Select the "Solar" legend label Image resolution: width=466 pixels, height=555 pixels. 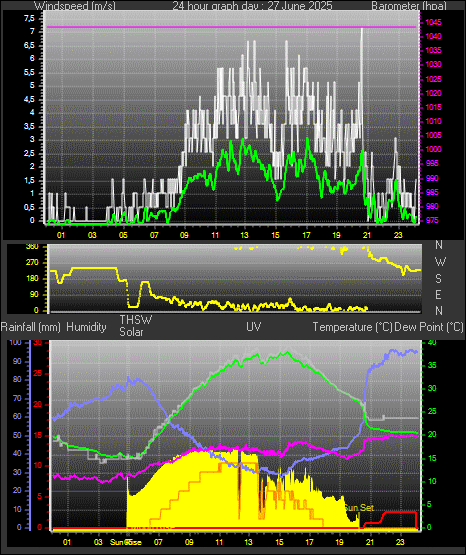(131, 332)
